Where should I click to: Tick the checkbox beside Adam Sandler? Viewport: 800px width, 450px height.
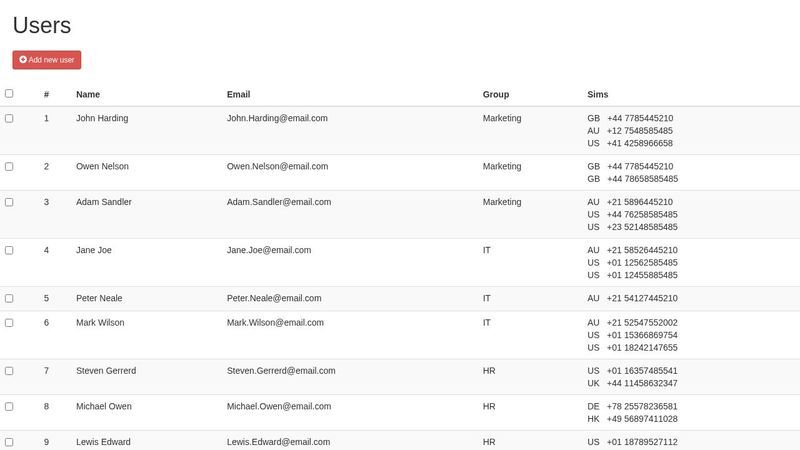click(x=9, y=202)
